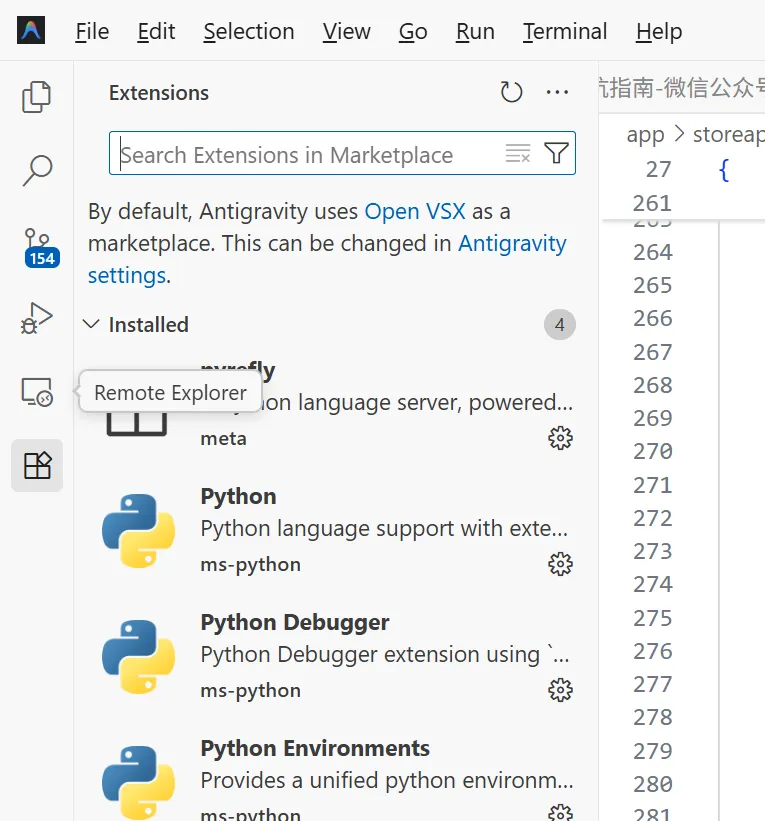Open the extensions filter options
This screenshot has height=821, width=765.
tap(556, 154)
